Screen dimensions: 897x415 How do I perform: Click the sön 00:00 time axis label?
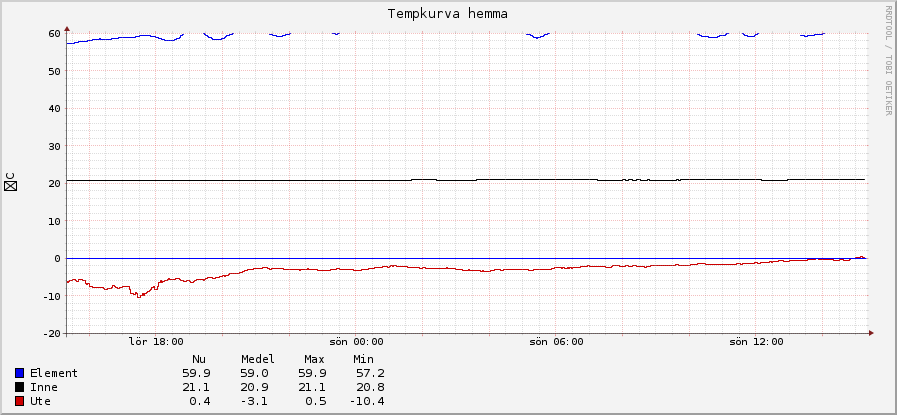357,342
